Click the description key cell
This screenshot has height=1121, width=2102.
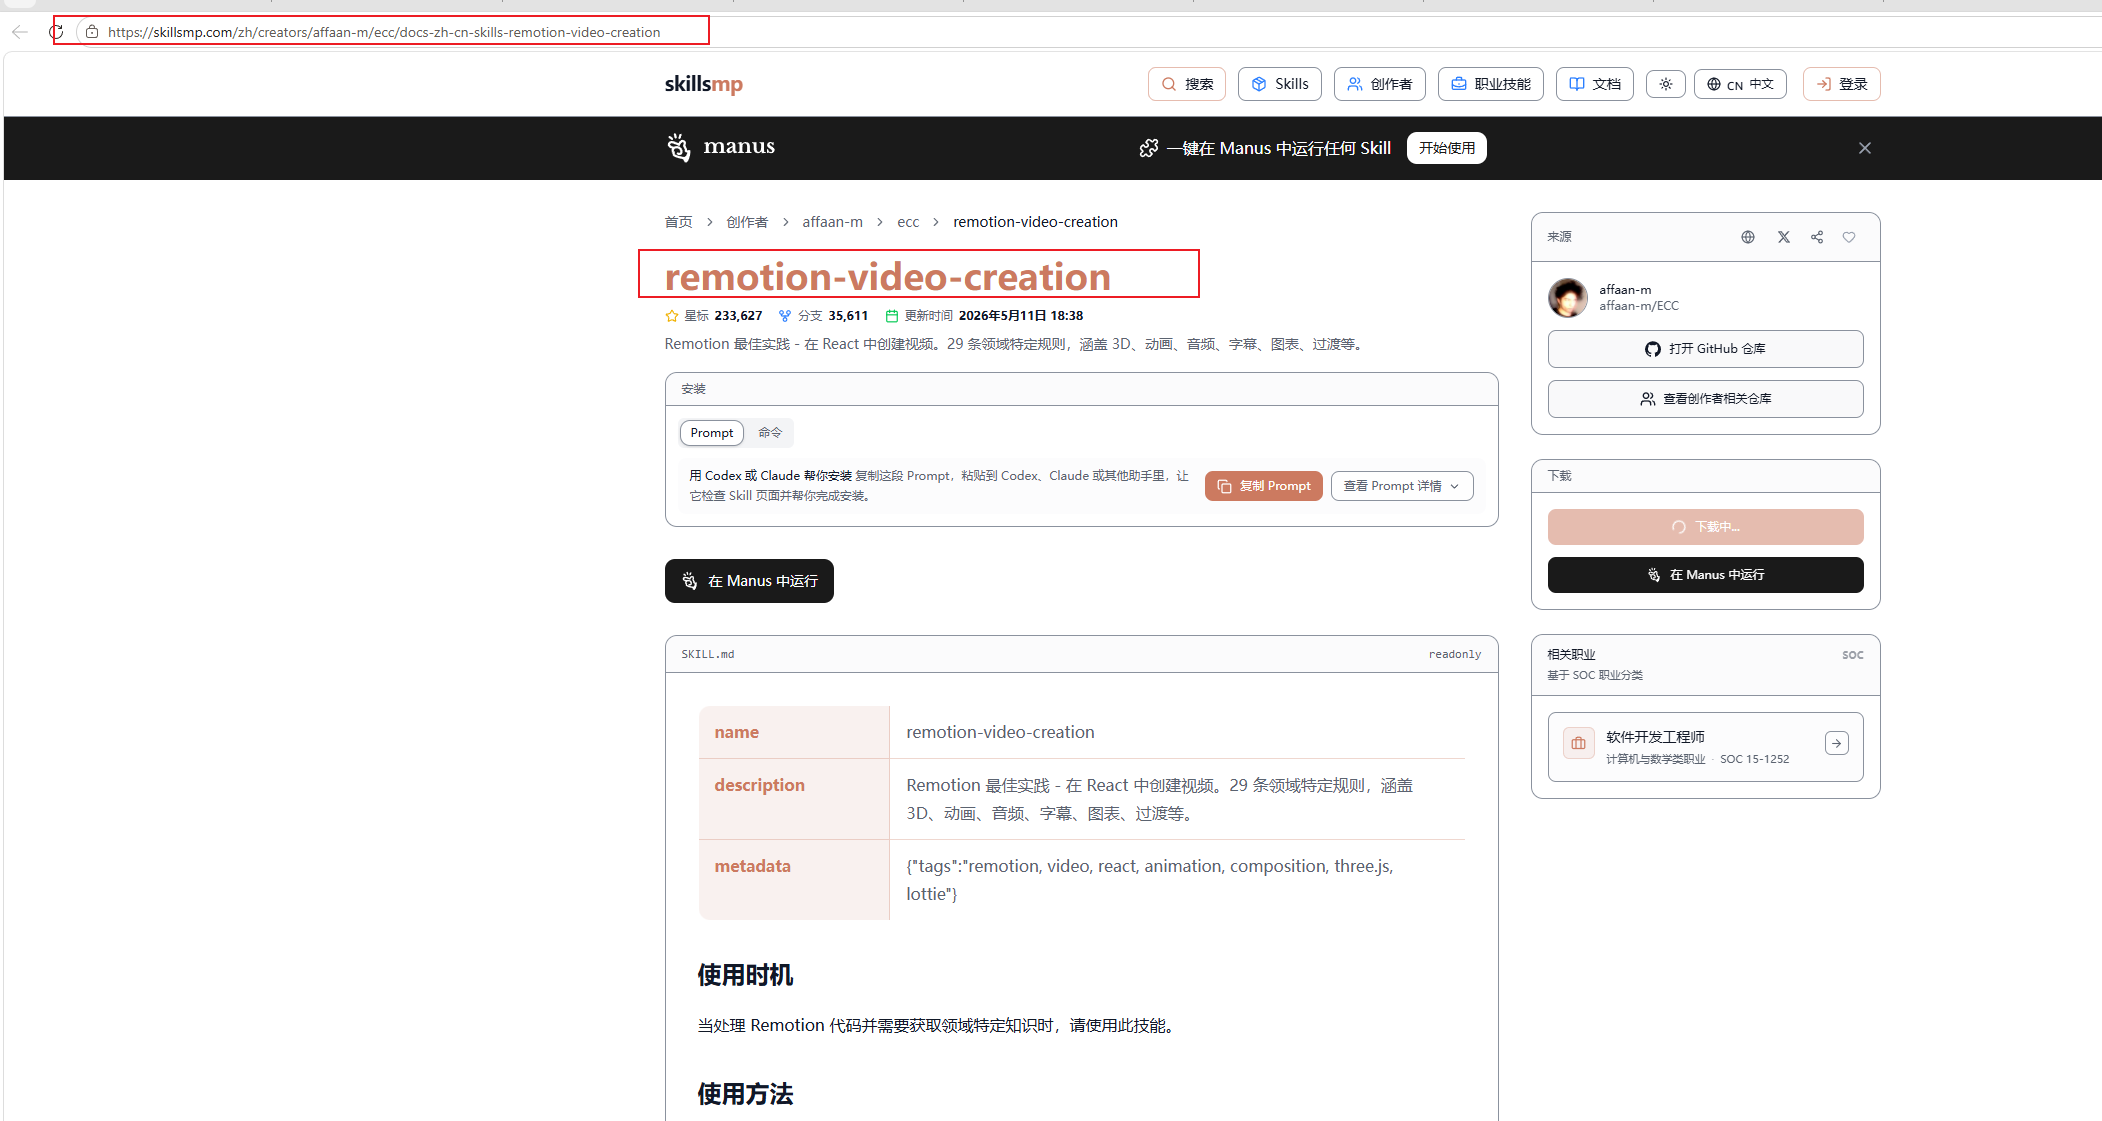click(794, 798)
